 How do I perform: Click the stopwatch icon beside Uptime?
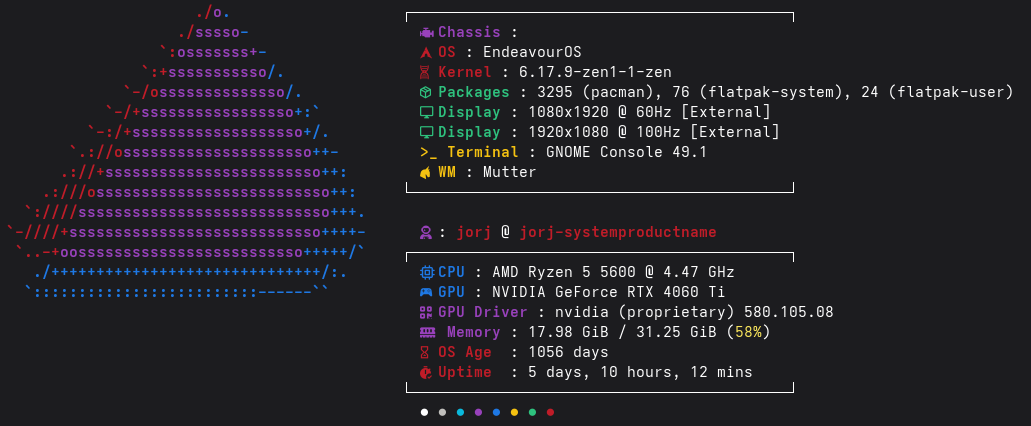[426, 373]
